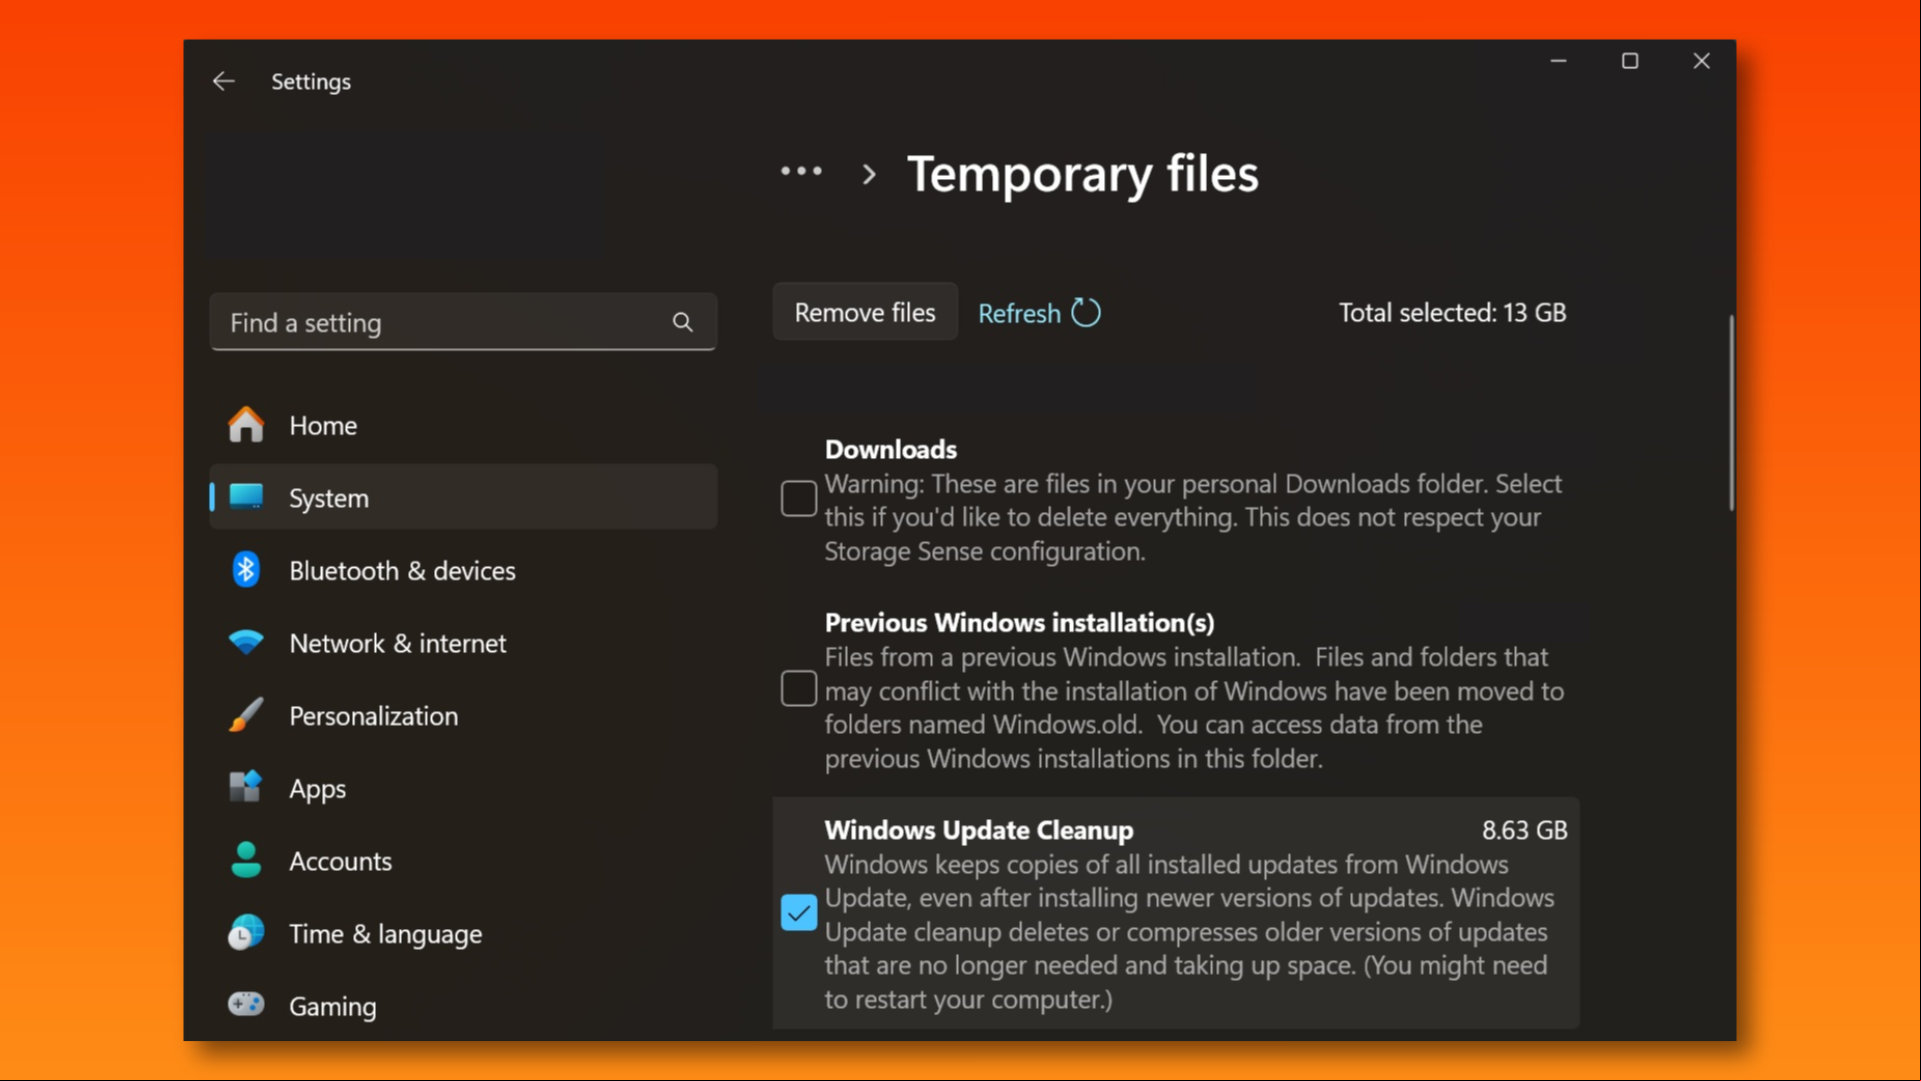Click the search magnifier icon
This screenshot has width=1921, height=1081.
(x=682, y=322)
